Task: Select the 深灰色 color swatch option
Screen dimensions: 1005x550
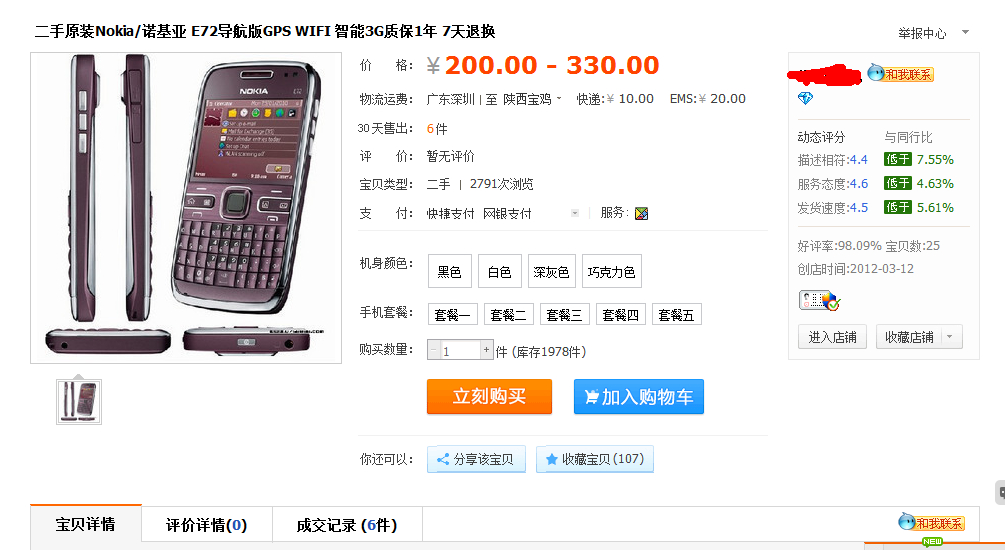Action: 551,272
